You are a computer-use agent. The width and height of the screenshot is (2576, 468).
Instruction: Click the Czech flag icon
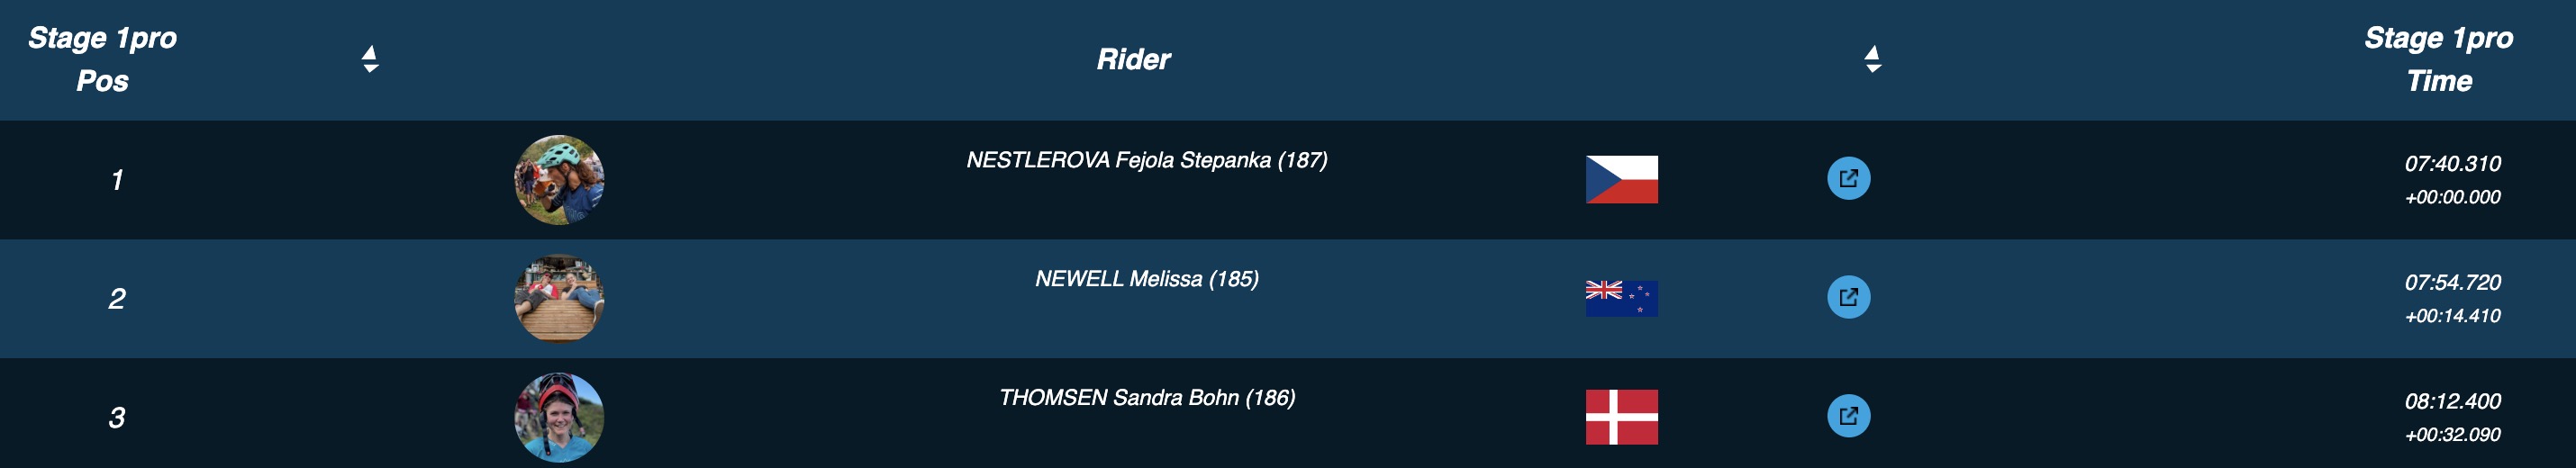pyautogui.click(x=1621, y=180)
